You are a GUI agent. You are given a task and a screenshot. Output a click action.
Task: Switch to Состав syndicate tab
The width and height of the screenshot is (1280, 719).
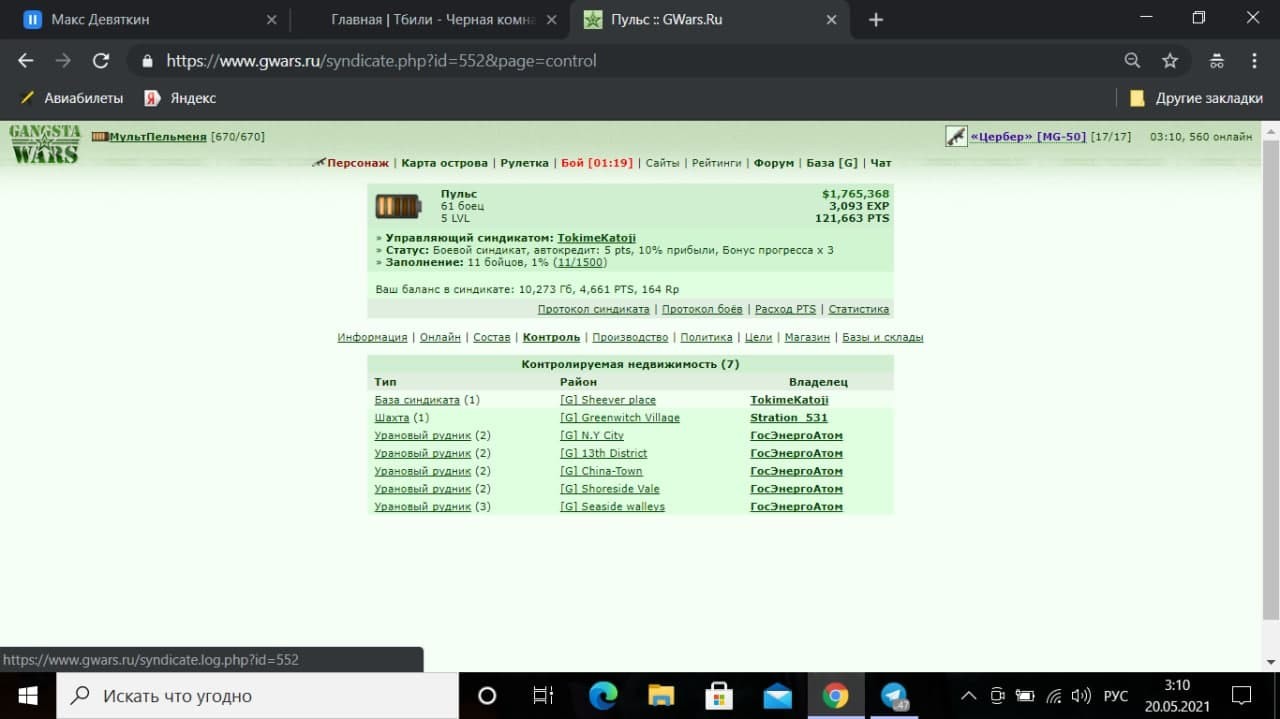491,338
